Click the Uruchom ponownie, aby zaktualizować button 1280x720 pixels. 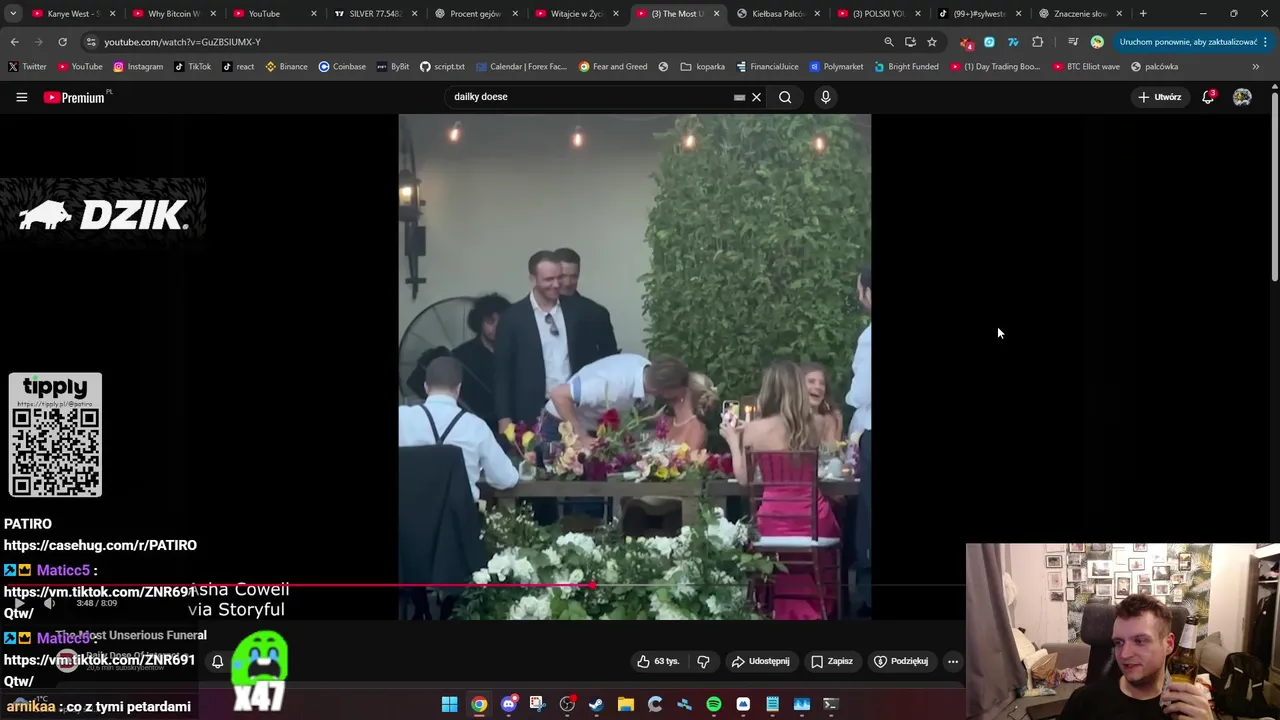click(x=1188, y=42)
